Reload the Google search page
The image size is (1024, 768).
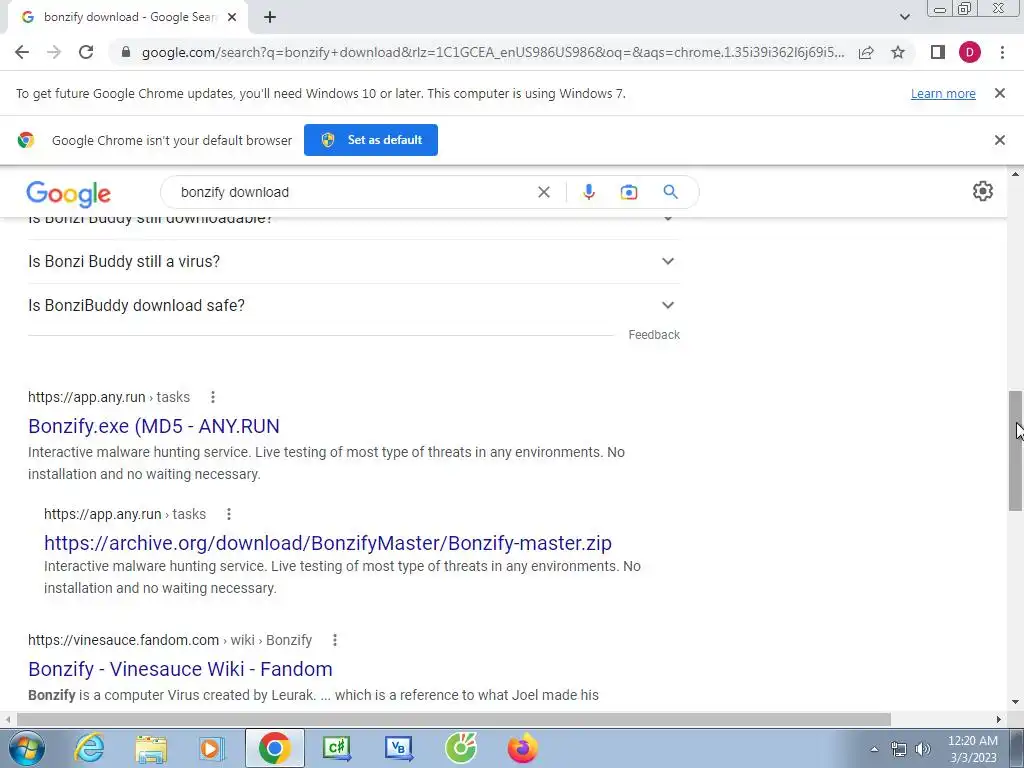tap(86, 52)
